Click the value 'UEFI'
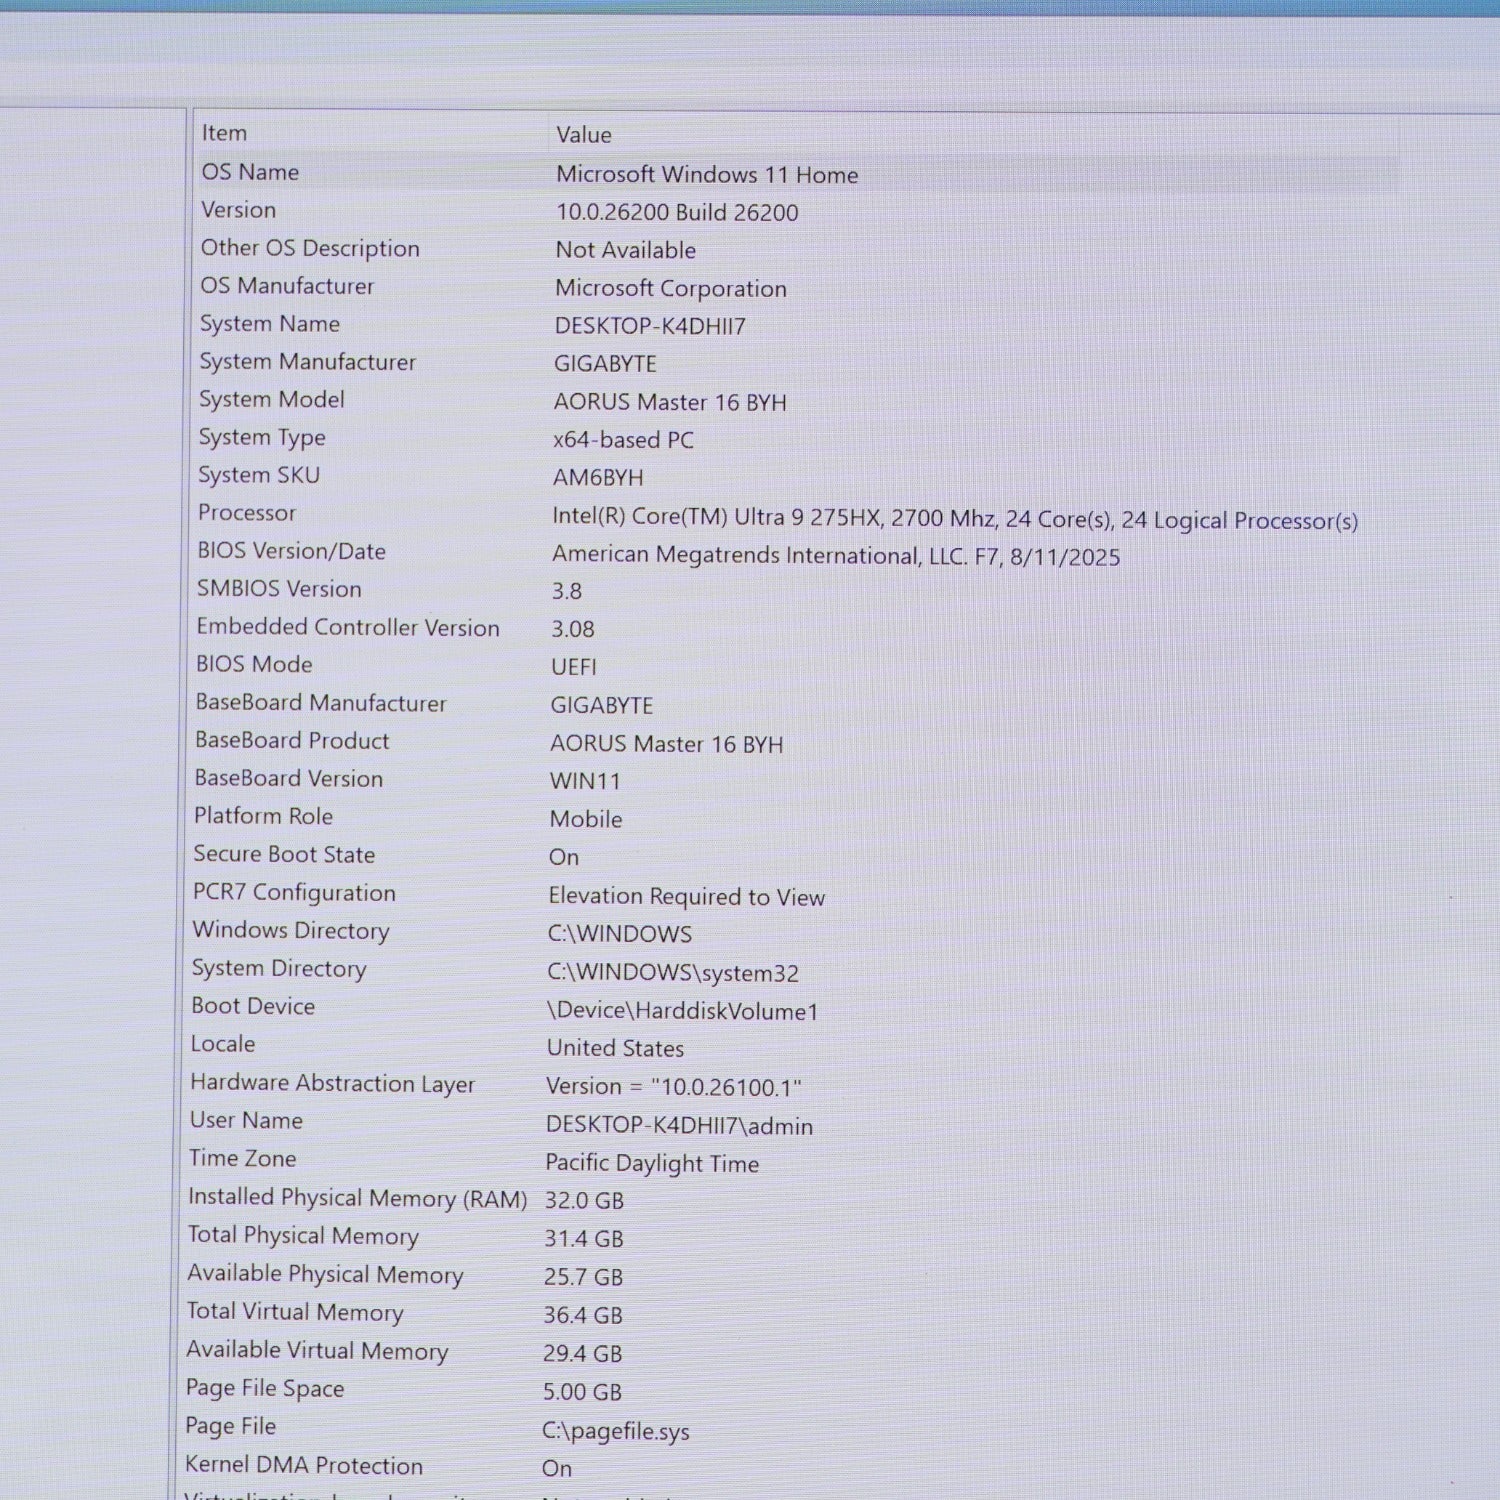This screenshot has height=1500, width=1500. [574, 667]
